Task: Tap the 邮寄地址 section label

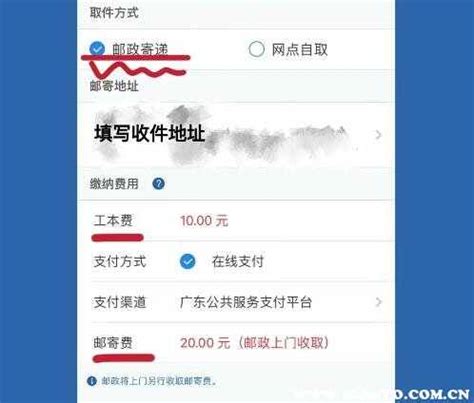Action: coord(114,86)
